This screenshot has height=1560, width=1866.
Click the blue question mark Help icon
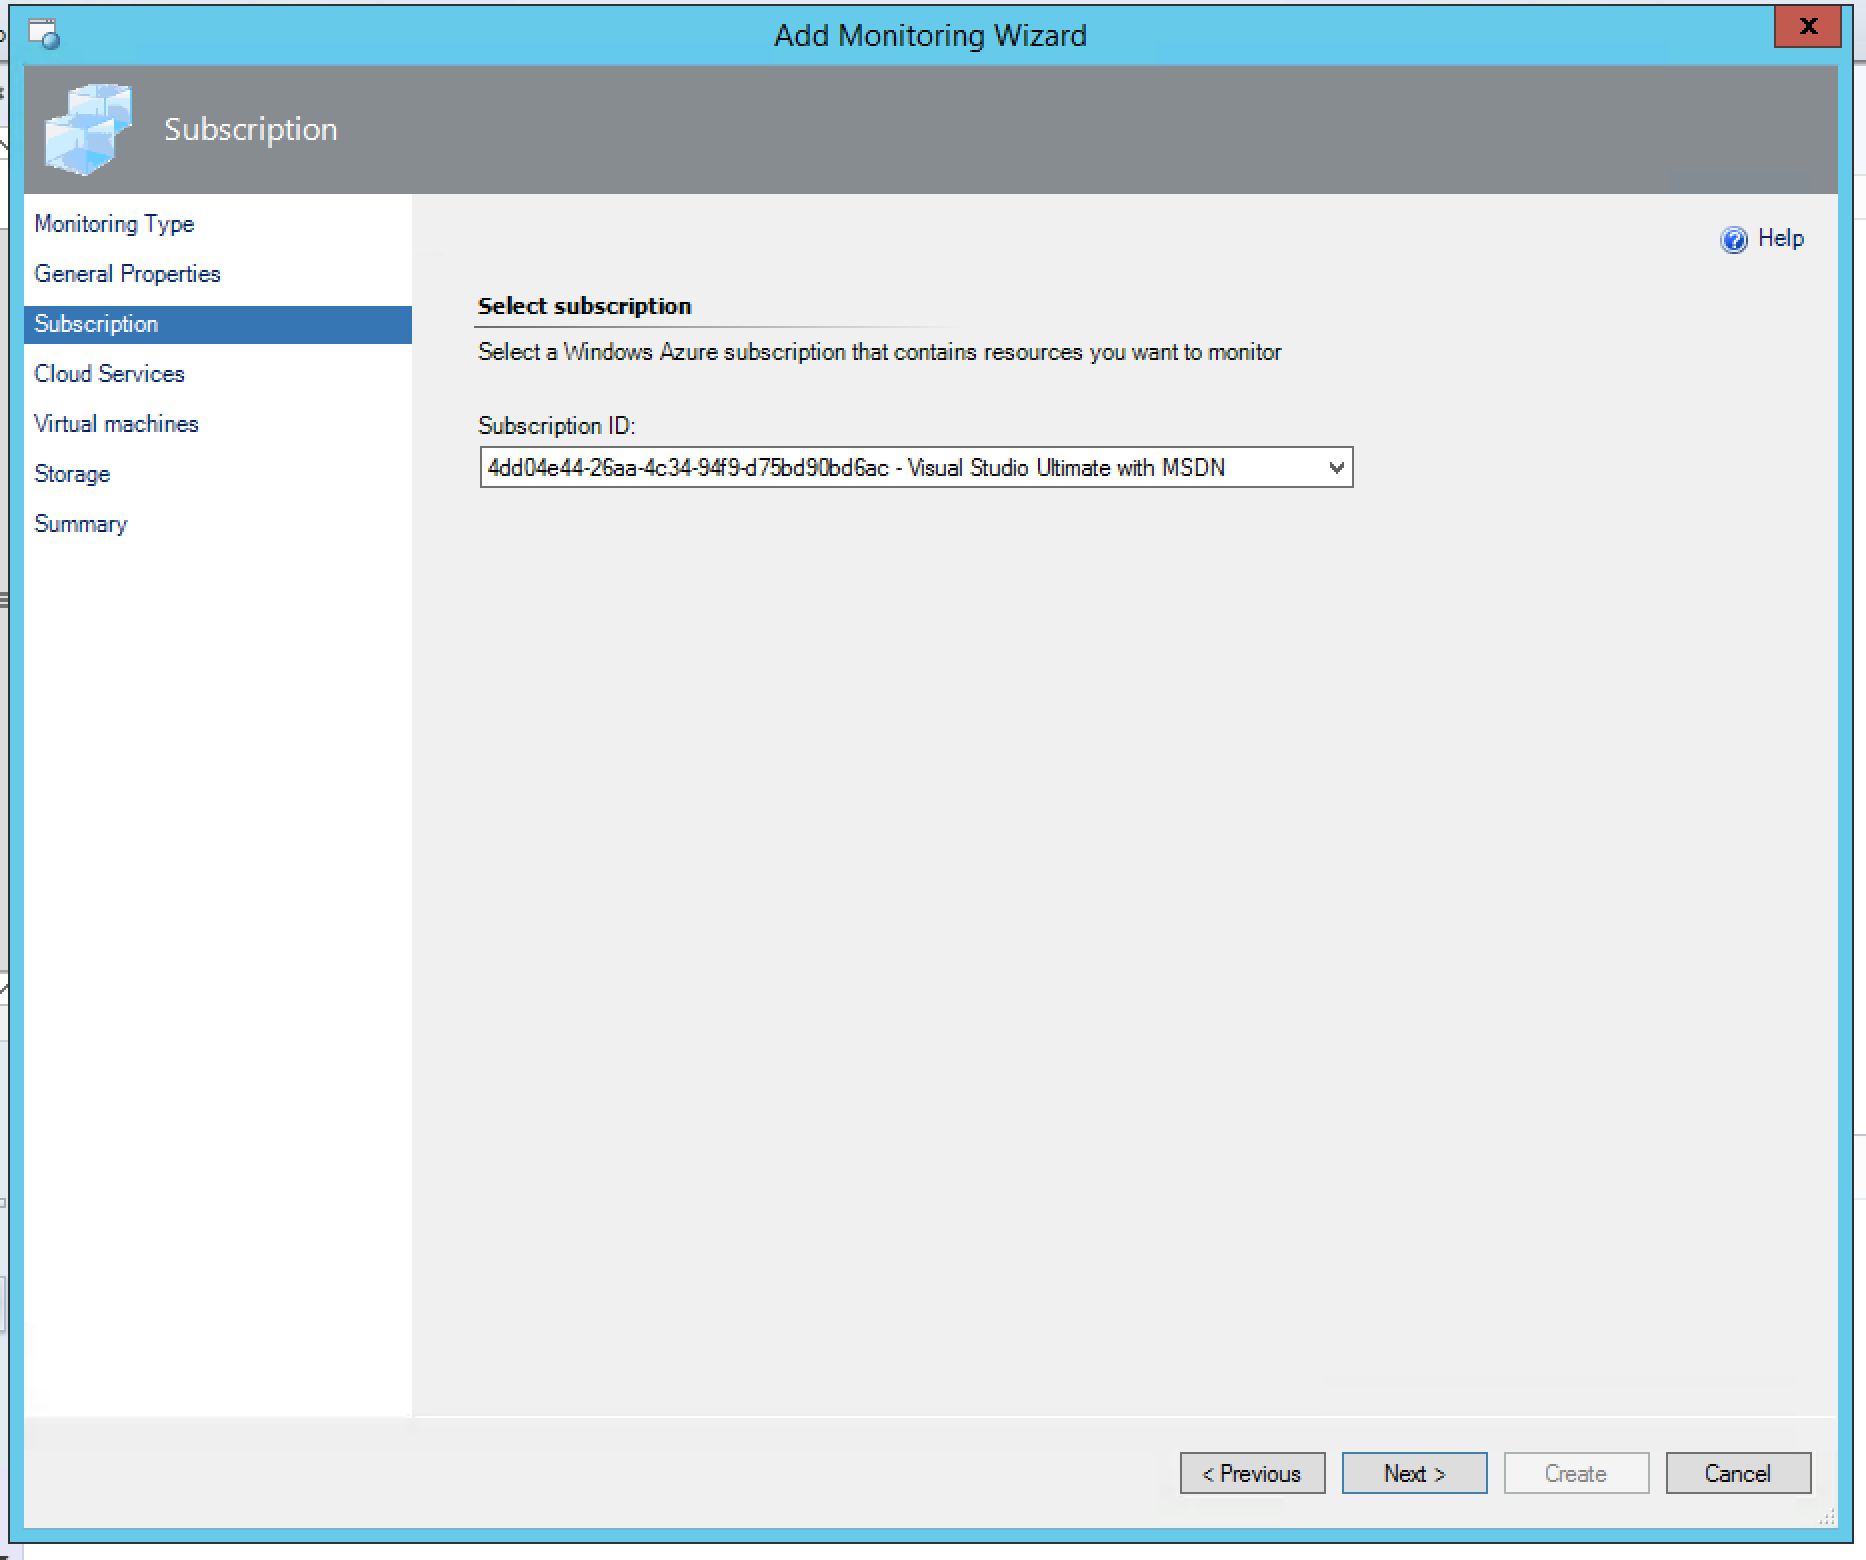[x=1733, y=240]
